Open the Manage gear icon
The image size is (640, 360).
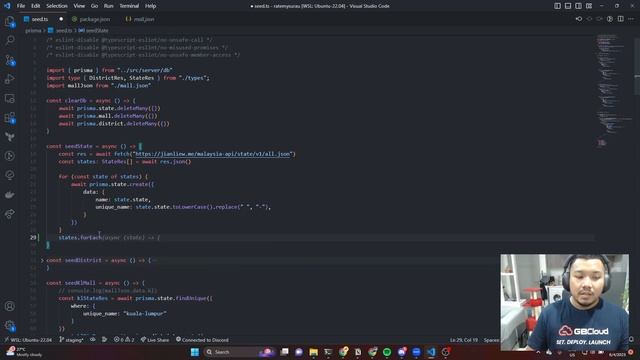pos(10,326)
